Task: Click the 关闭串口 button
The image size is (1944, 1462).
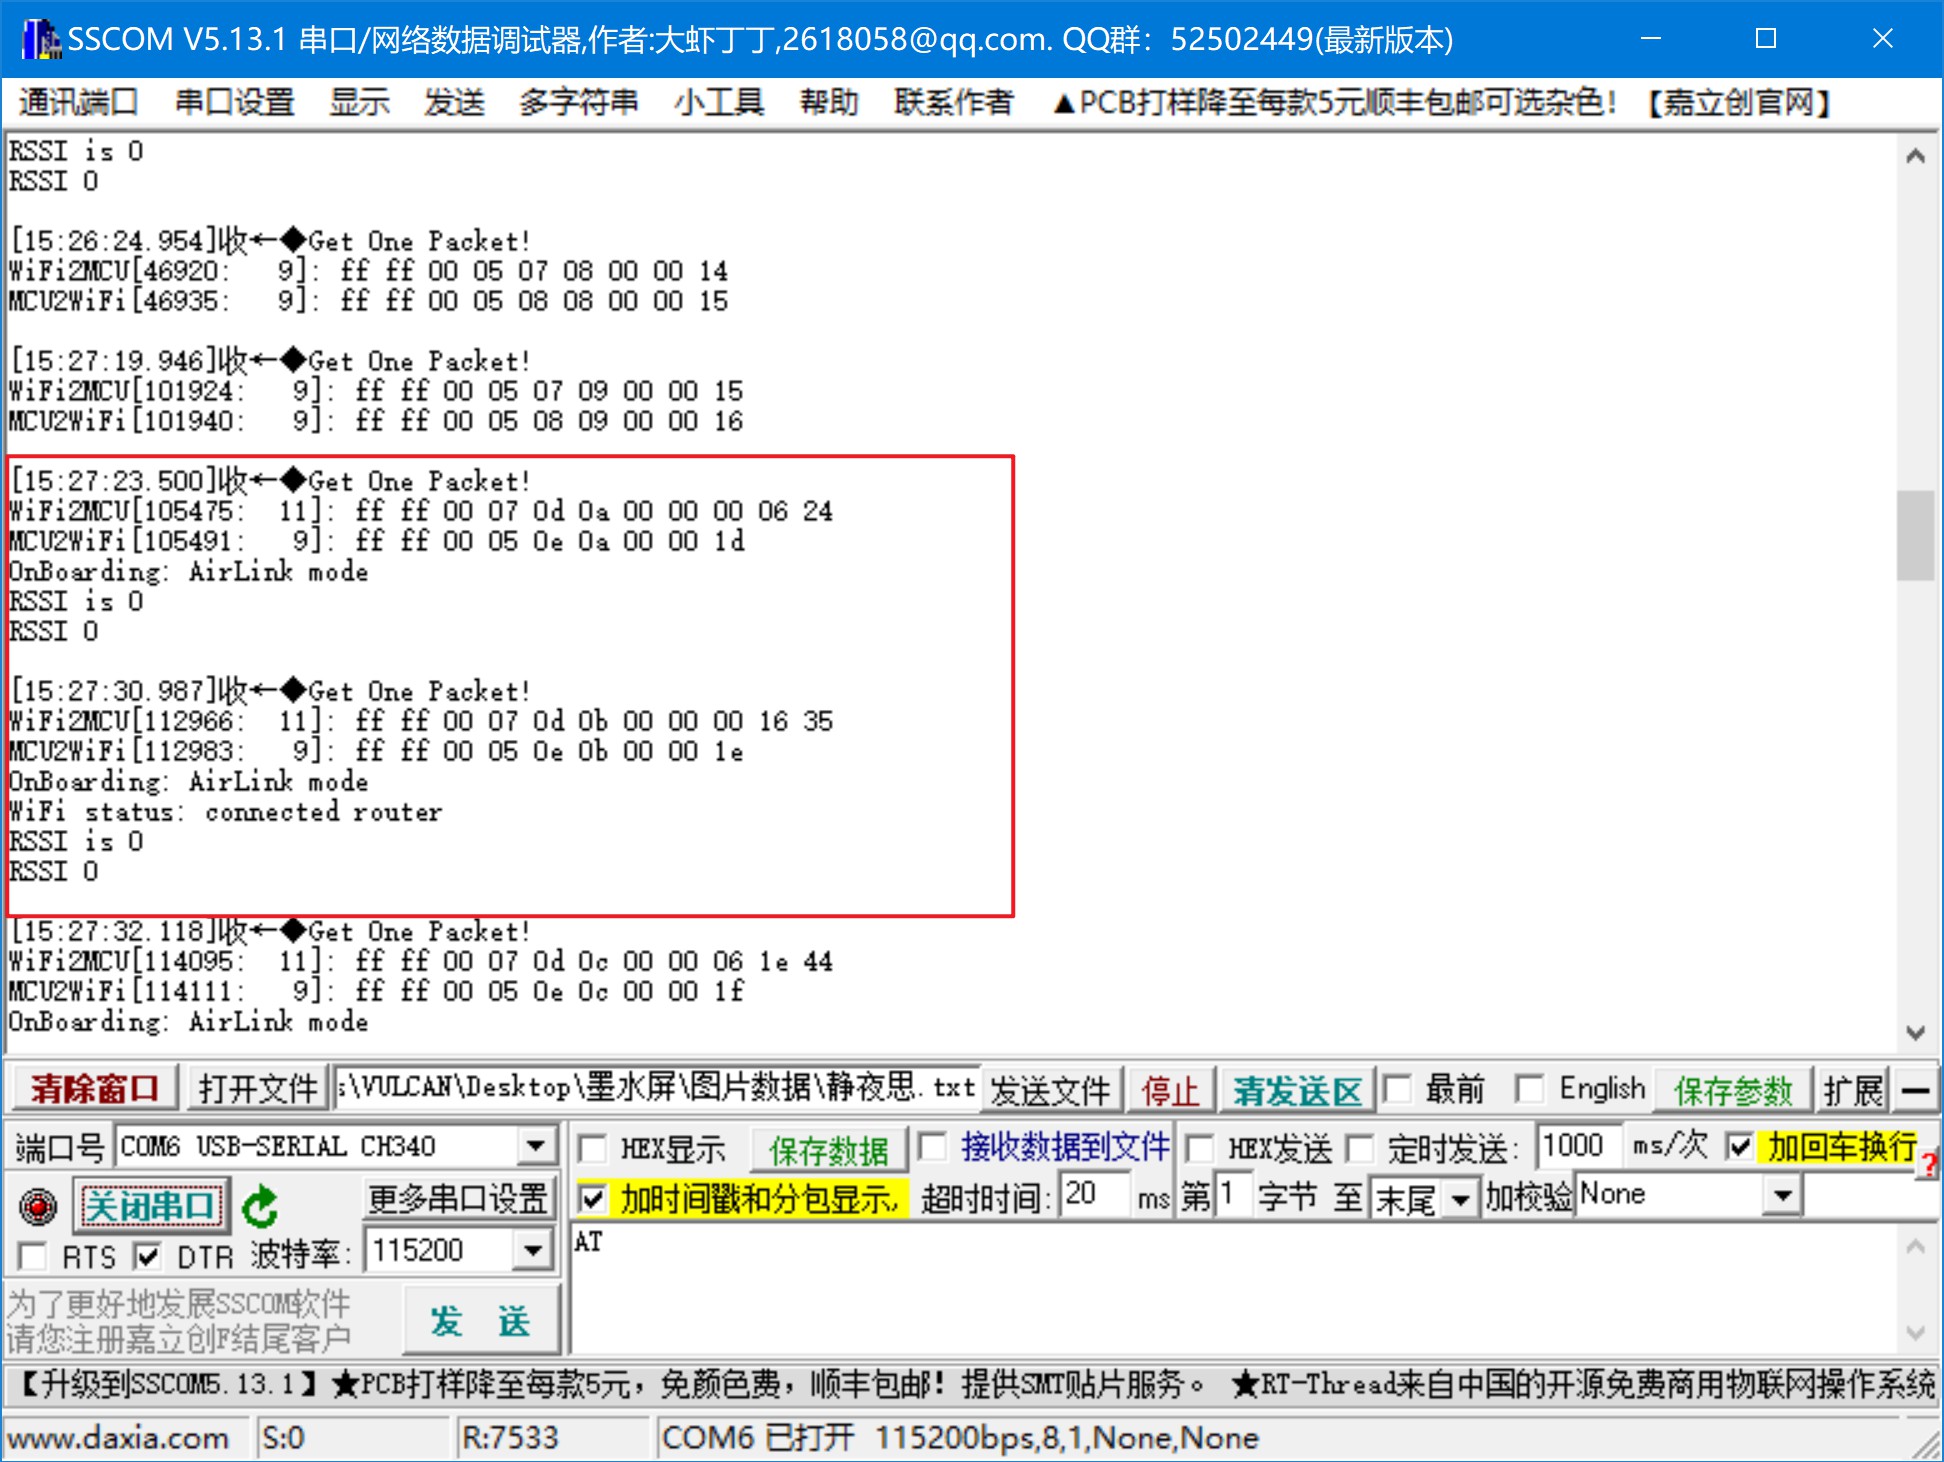Action: 150,1206
